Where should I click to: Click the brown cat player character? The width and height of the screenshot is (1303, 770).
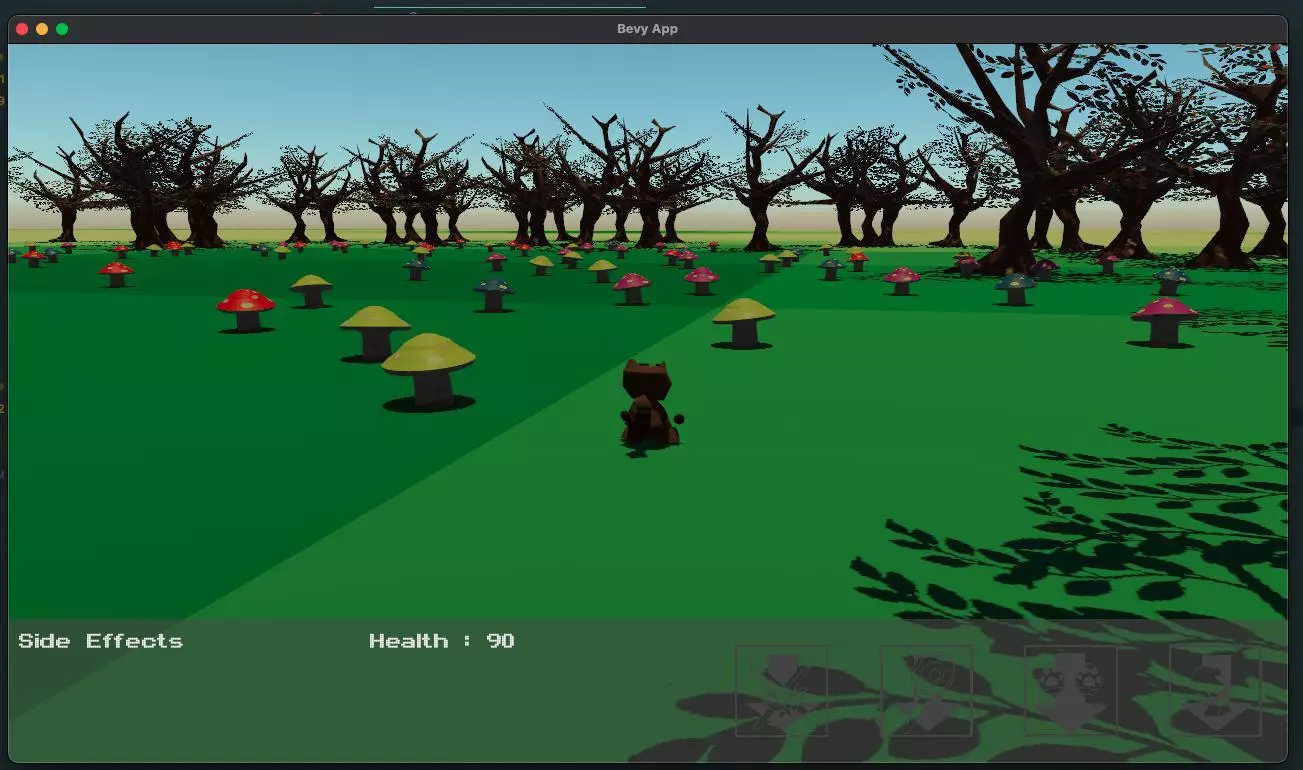pyautogui.click(x=649, y=404)
